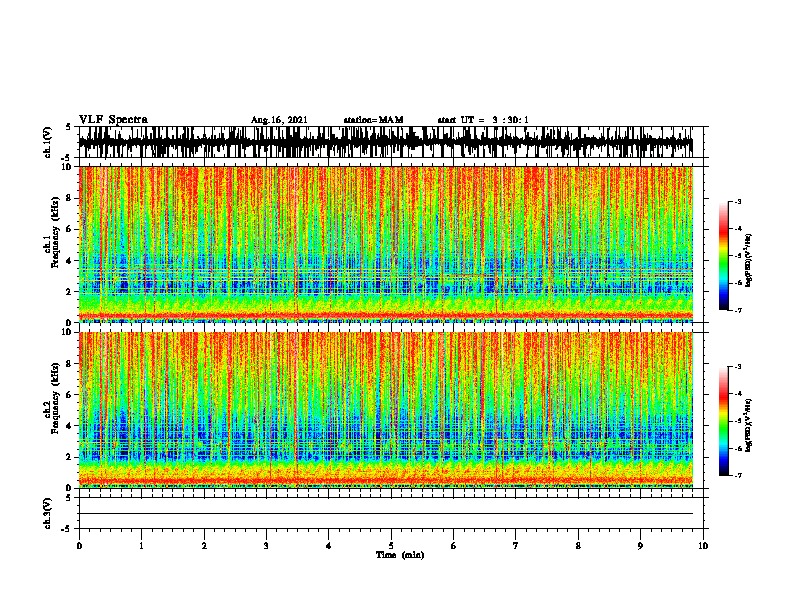Click the "10" kHz tick on ch.2 frequency axis
The image size is (792, 612).
coord(68,332)
